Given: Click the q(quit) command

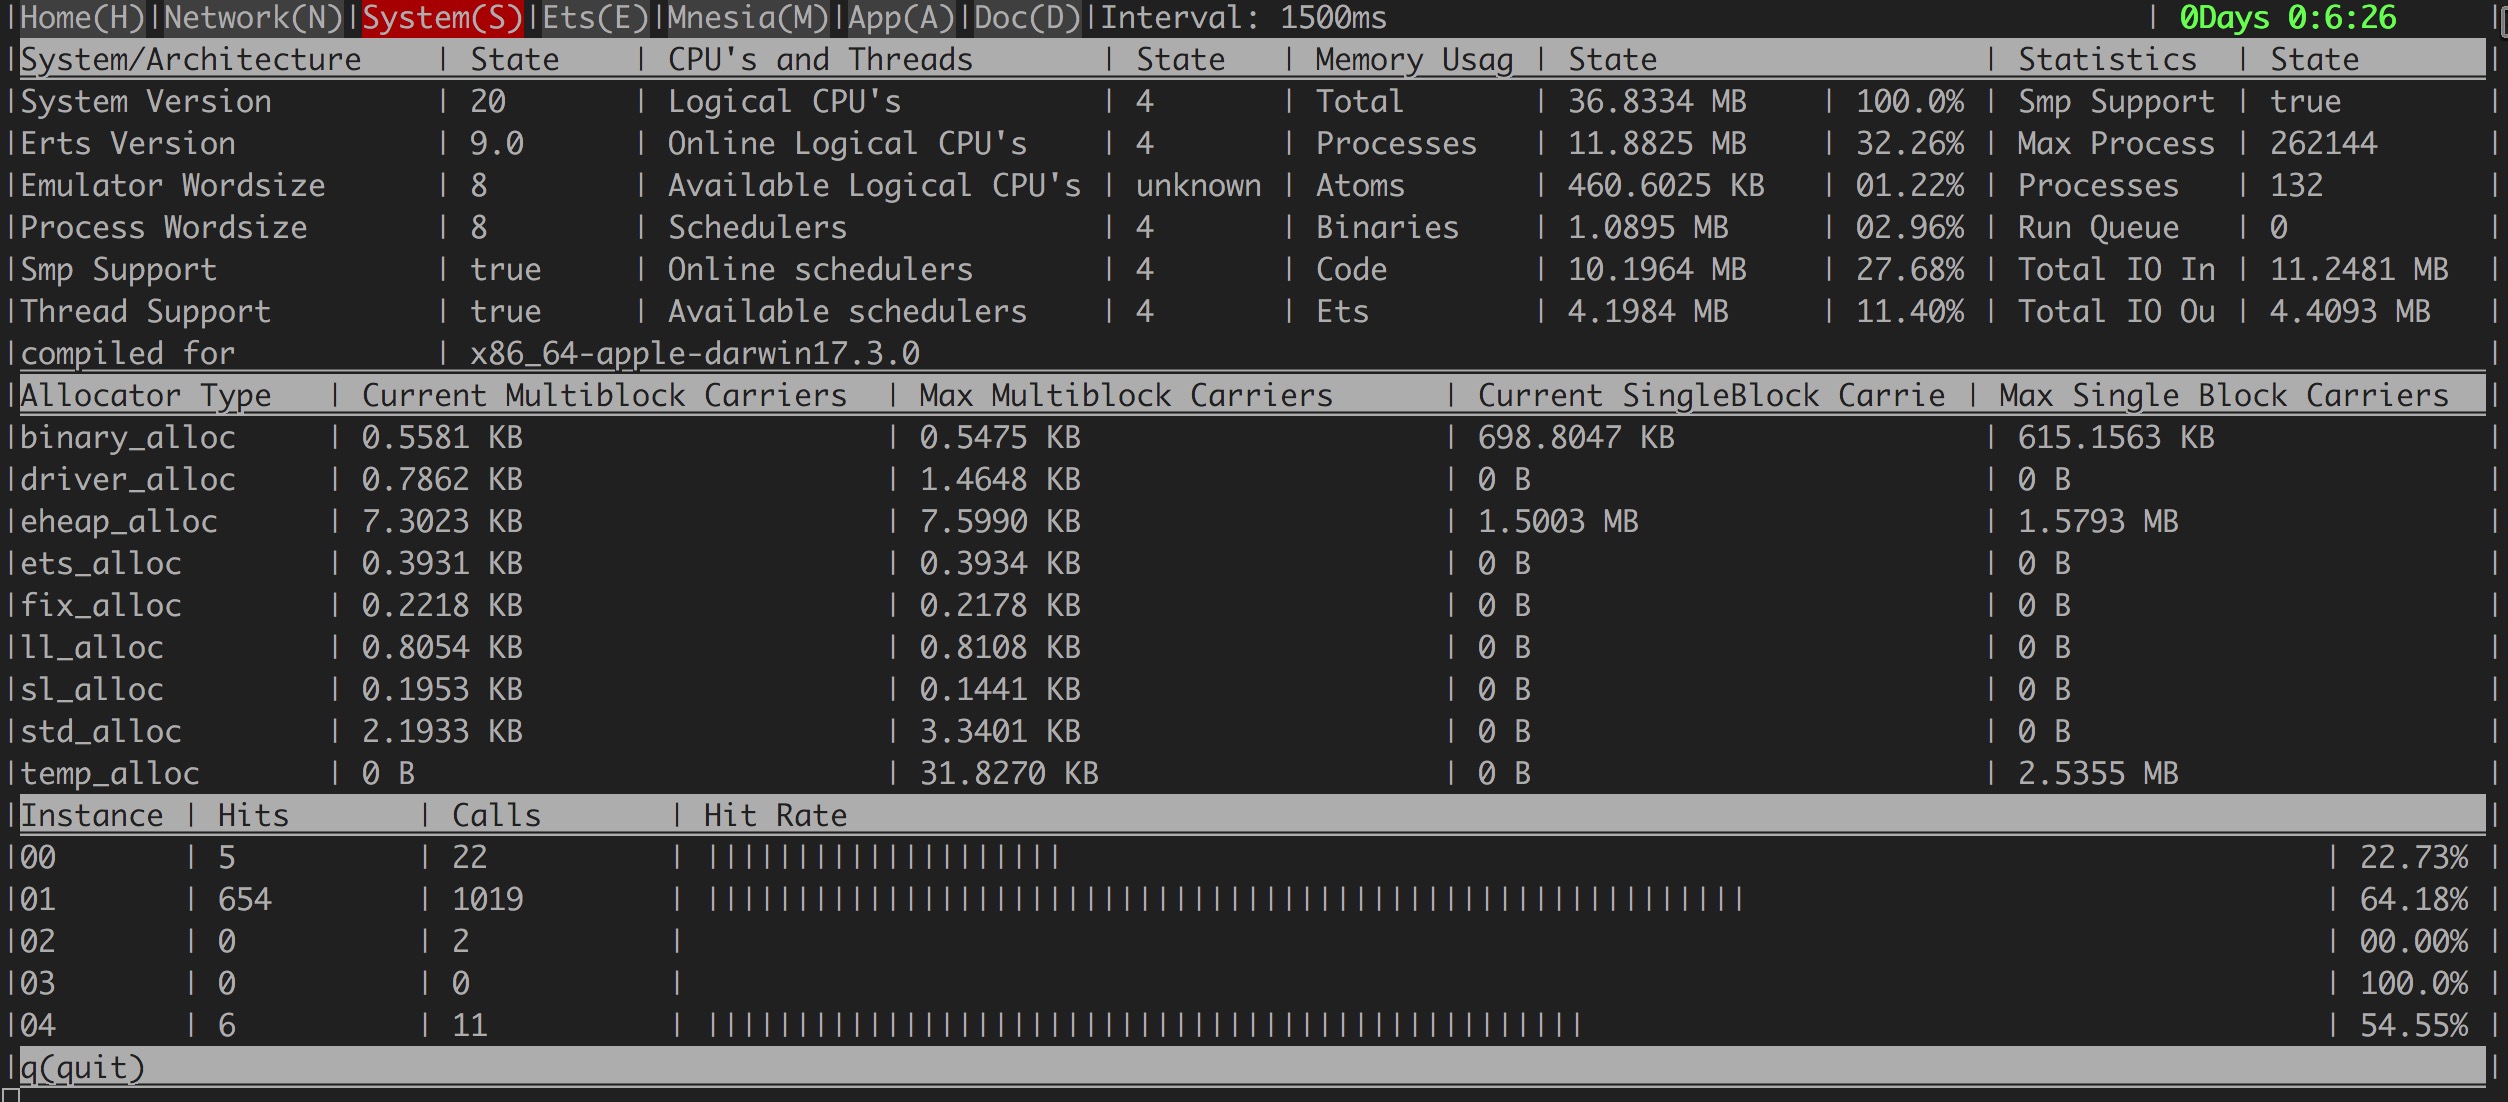Looking at the screenshot, I should point(82,1068).
